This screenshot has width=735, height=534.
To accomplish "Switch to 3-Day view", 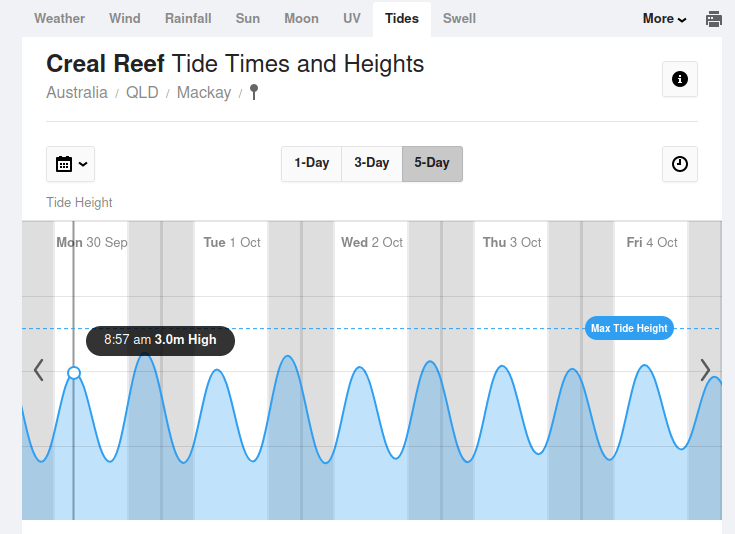I will tap(372, 163).
